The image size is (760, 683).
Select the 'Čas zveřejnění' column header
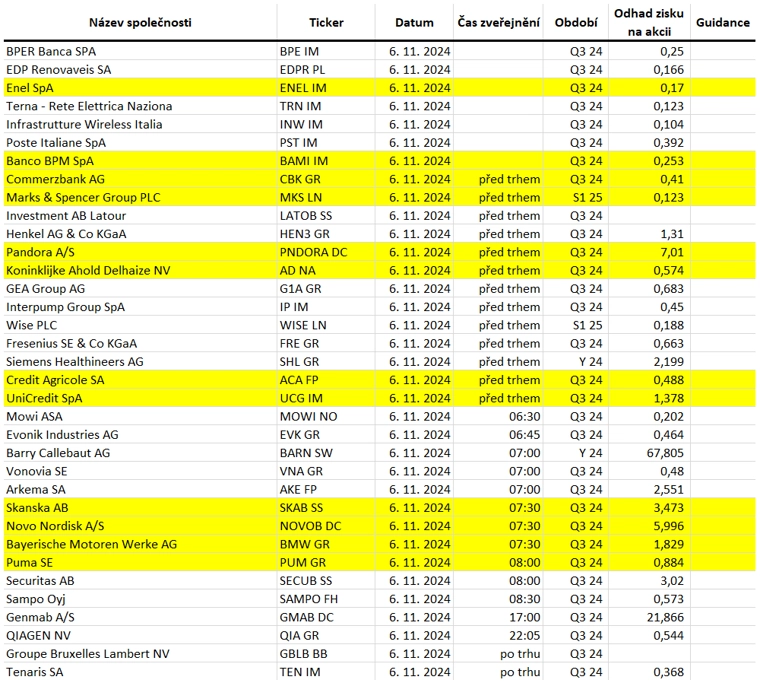[x=498, y=22]
